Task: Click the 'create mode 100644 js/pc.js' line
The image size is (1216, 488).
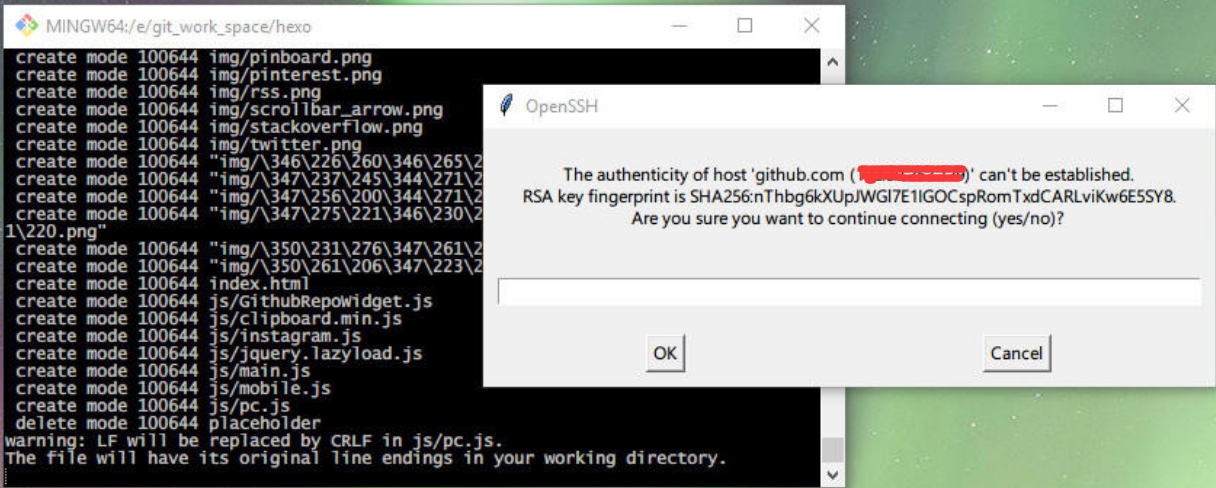Action: point(153,406)
